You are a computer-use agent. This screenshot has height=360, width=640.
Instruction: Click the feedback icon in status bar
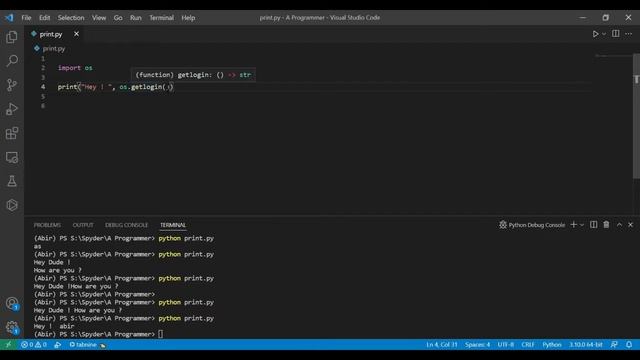click(x=614, y=345)
